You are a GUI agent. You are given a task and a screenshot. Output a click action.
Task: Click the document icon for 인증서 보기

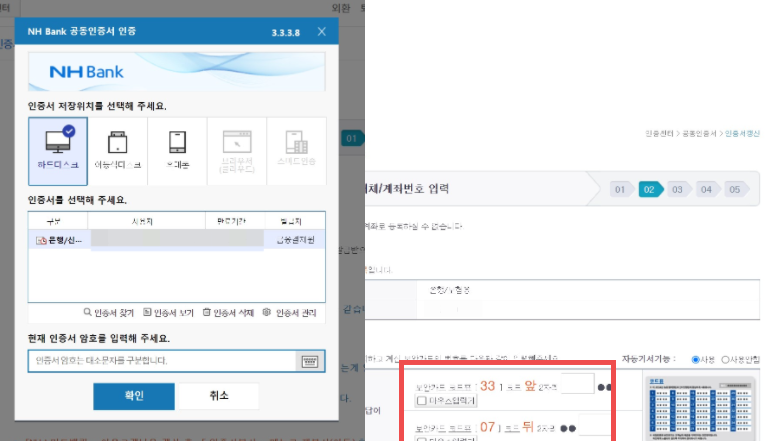point(147,312)
